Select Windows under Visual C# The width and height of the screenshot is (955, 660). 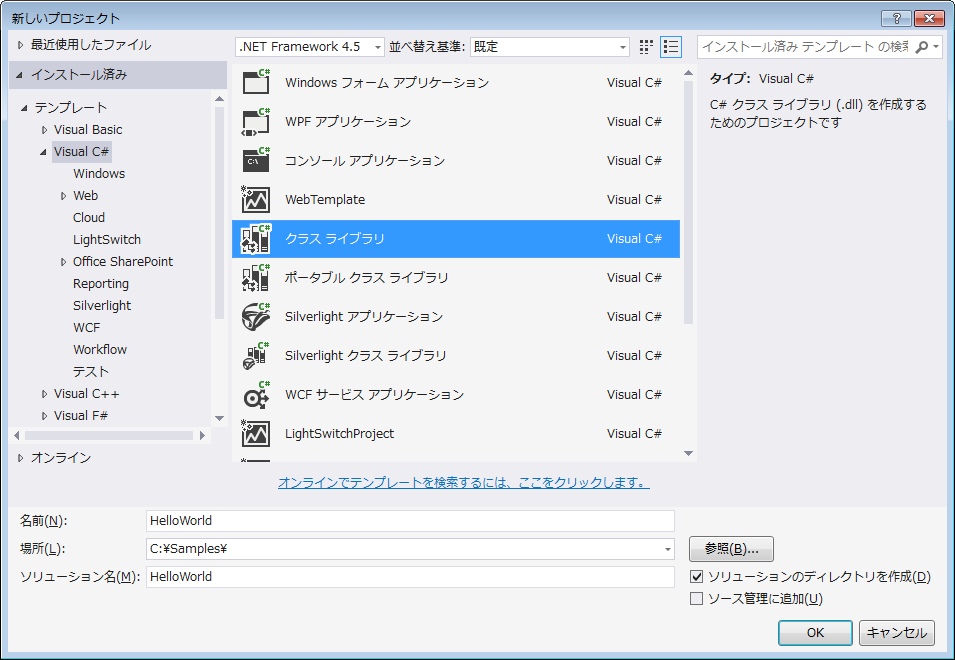(99, 174)
